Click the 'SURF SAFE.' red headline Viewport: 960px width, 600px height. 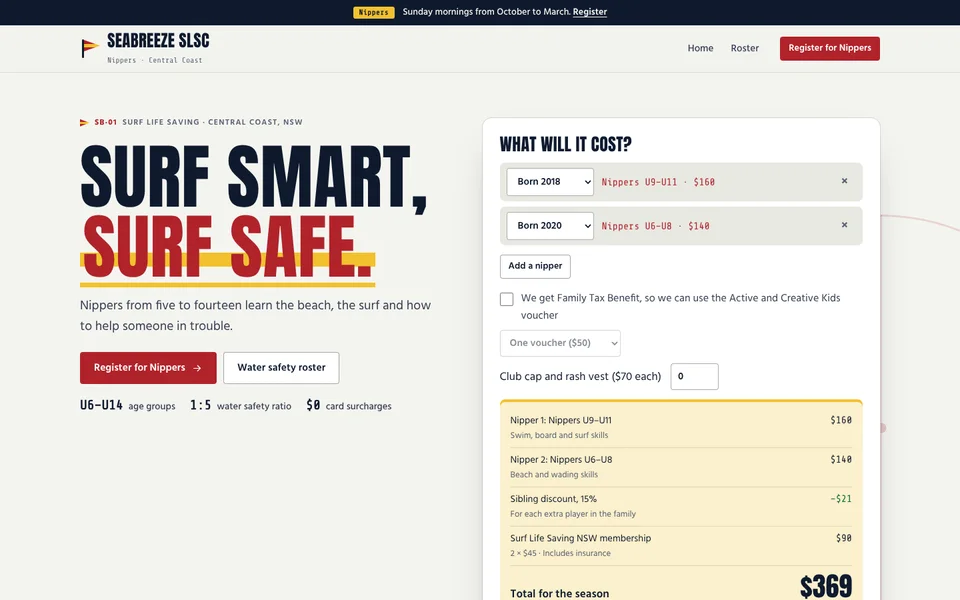[227, 246]
